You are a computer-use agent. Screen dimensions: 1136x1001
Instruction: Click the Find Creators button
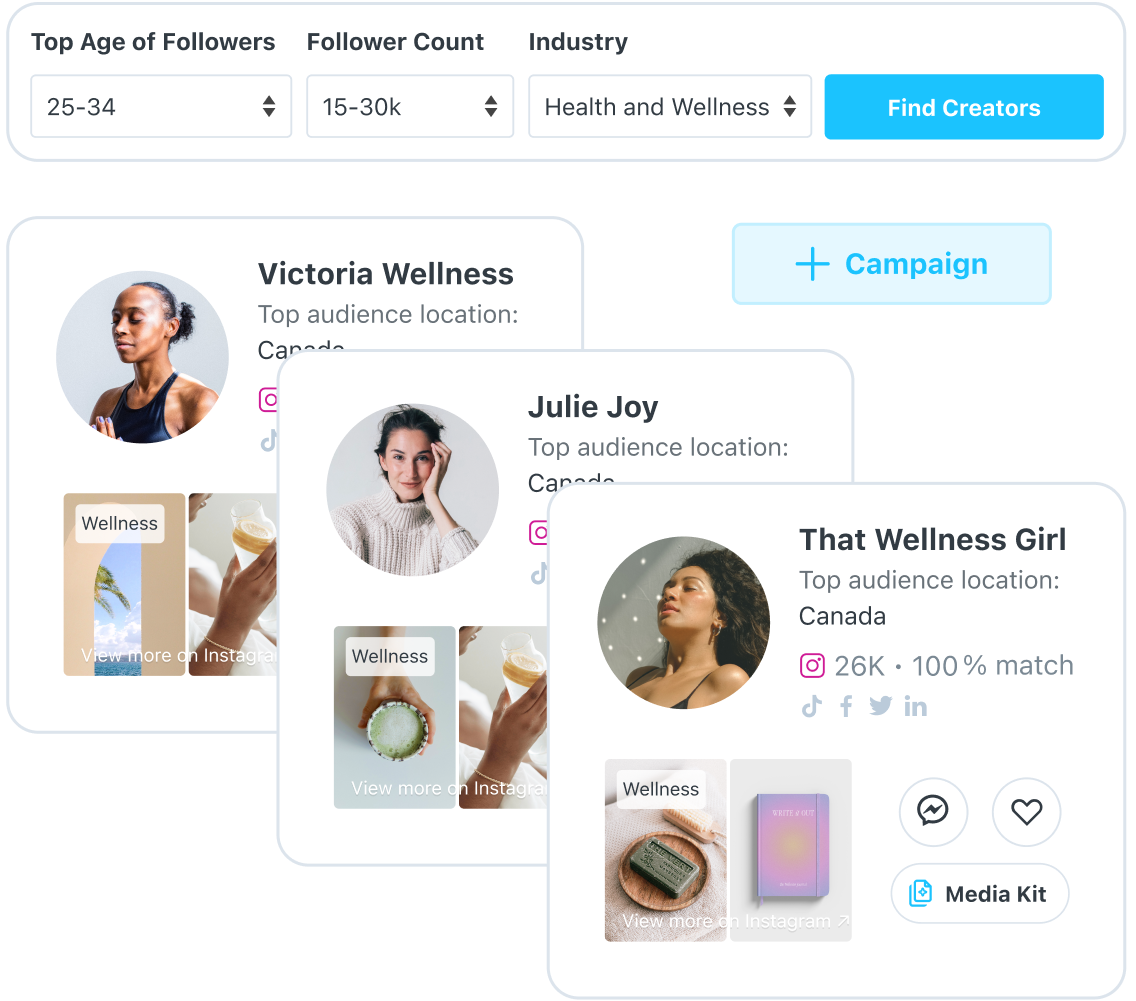[x=964, y=107]
